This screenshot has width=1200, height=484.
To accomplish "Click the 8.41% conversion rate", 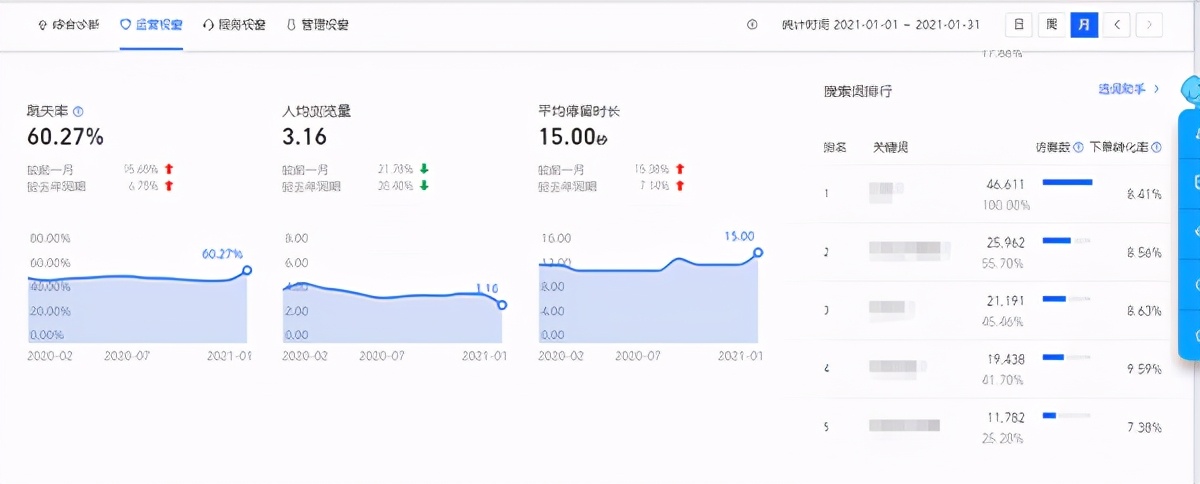I will tap(1143, 194).
